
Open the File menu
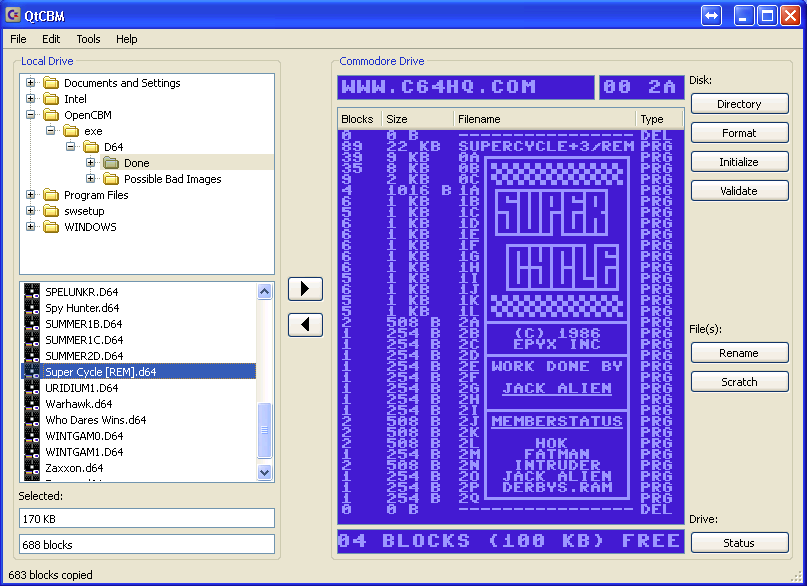tap(18, 39)
